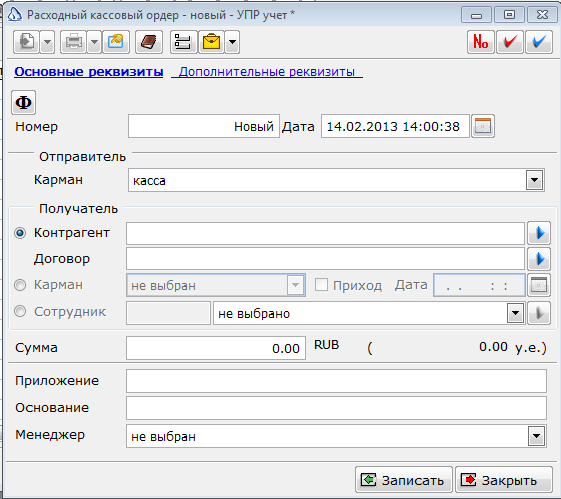Click the printer icon in toolbar

tap(73, 42)
